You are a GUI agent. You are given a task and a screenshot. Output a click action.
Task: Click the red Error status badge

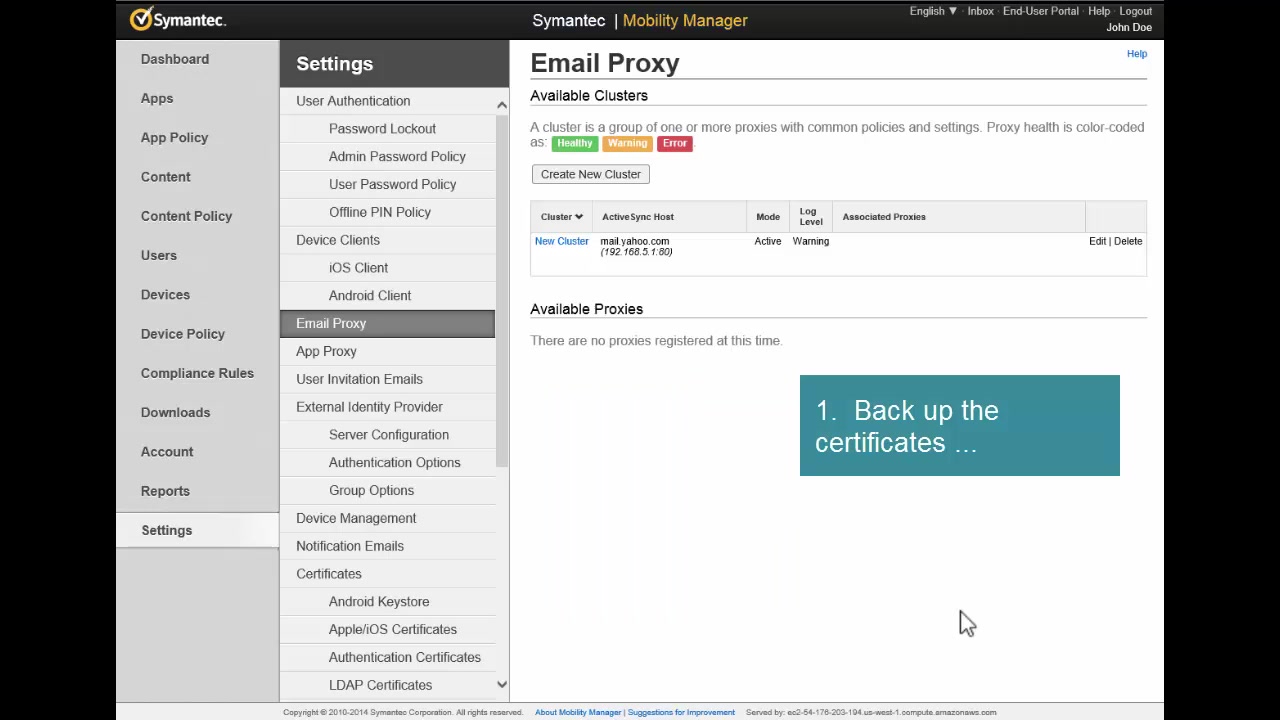point(675,143)
